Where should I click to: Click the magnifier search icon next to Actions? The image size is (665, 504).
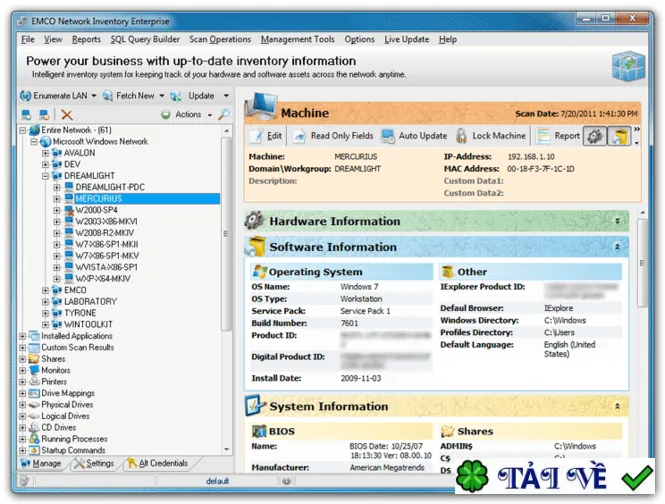point(224,114)
